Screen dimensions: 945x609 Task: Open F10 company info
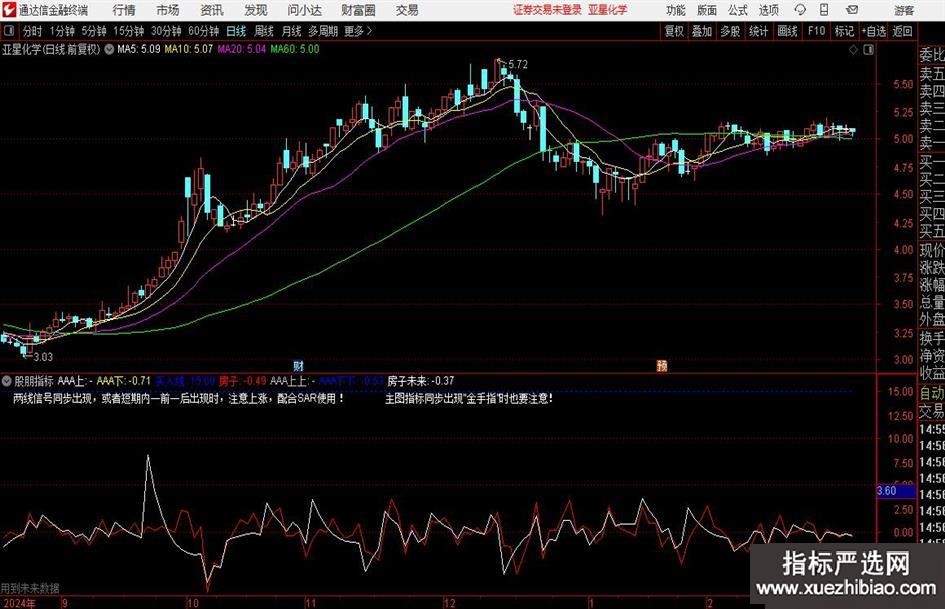817,31
